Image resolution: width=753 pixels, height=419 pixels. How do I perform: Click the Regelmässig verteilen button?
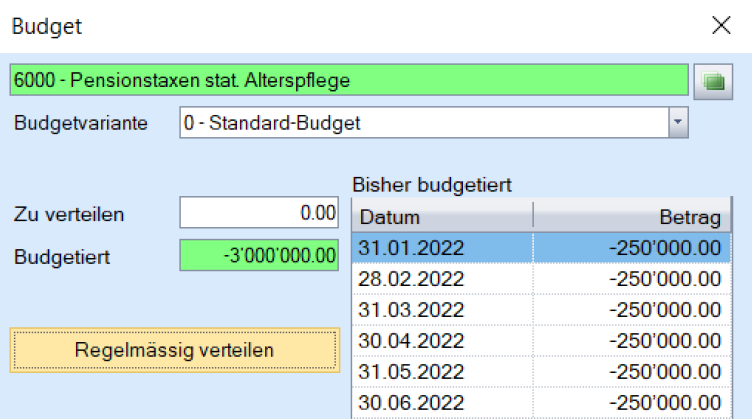(174, 350)
